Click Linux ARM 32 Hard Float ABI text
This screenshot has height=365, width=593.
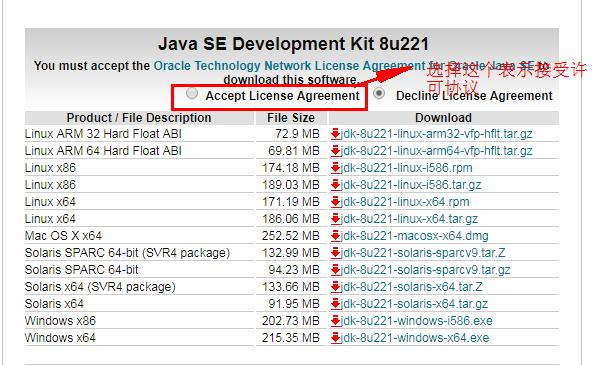pos(103,134)
